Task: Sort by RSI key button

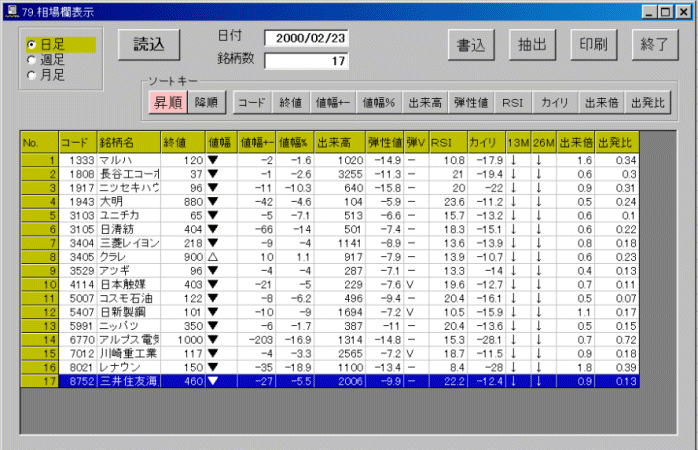Action: click(x=513, y=103)
